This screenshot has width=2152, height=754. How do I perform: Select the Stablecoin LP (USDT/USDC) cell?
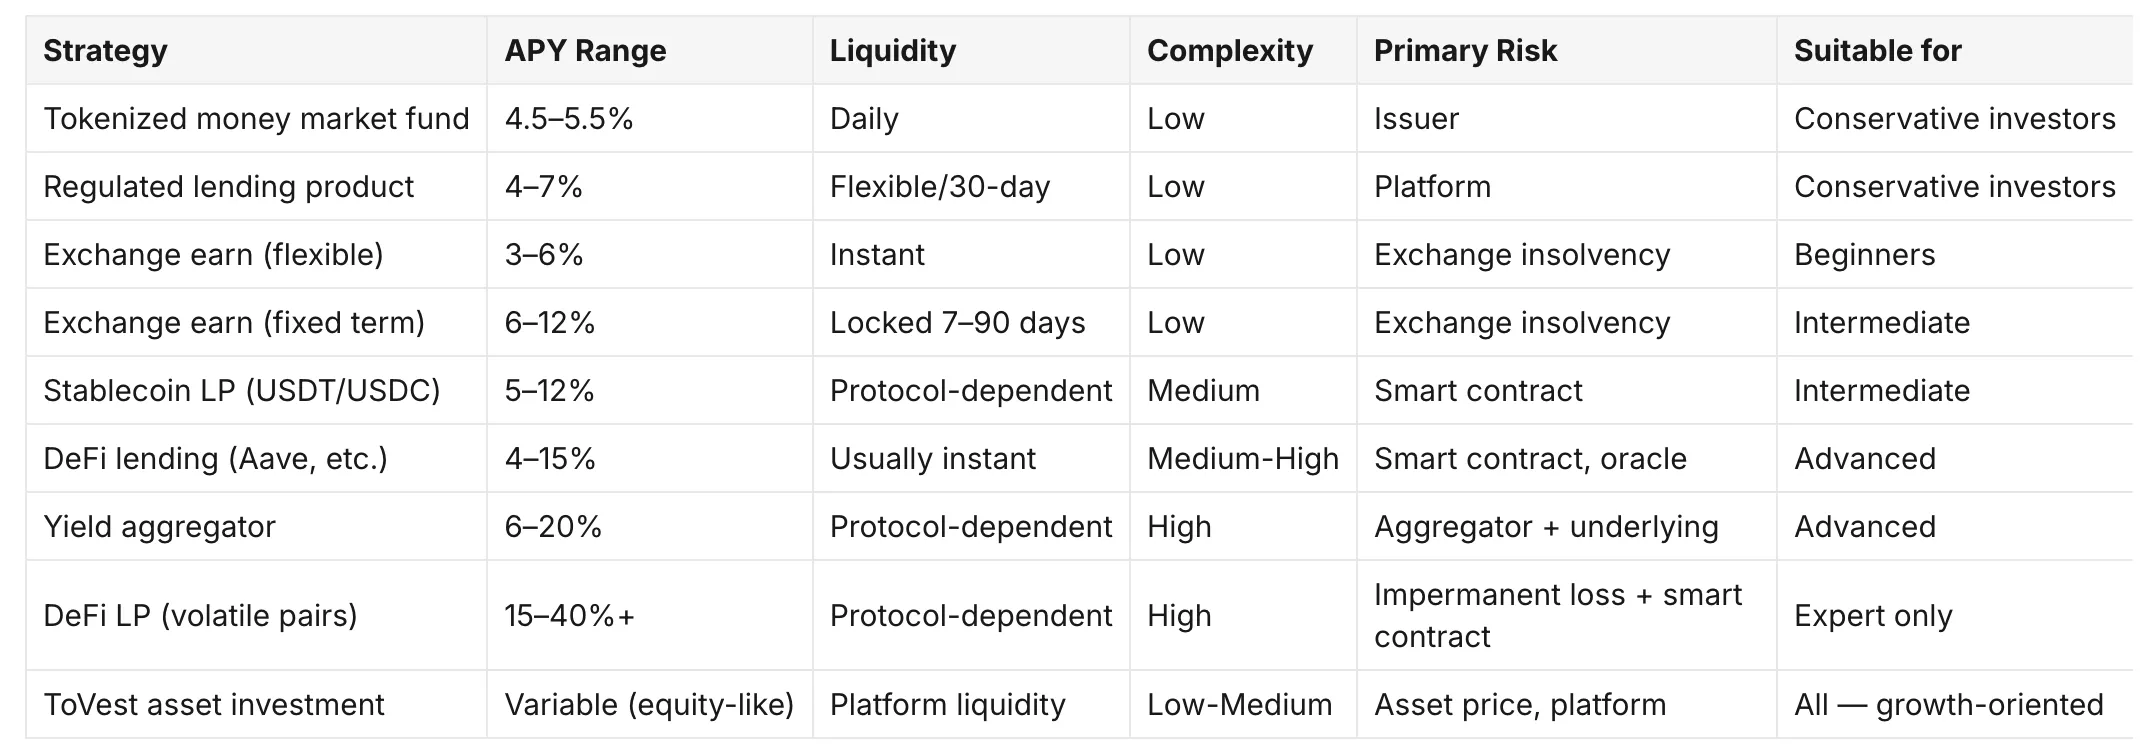pyautogui.click(x=256, y=390)
